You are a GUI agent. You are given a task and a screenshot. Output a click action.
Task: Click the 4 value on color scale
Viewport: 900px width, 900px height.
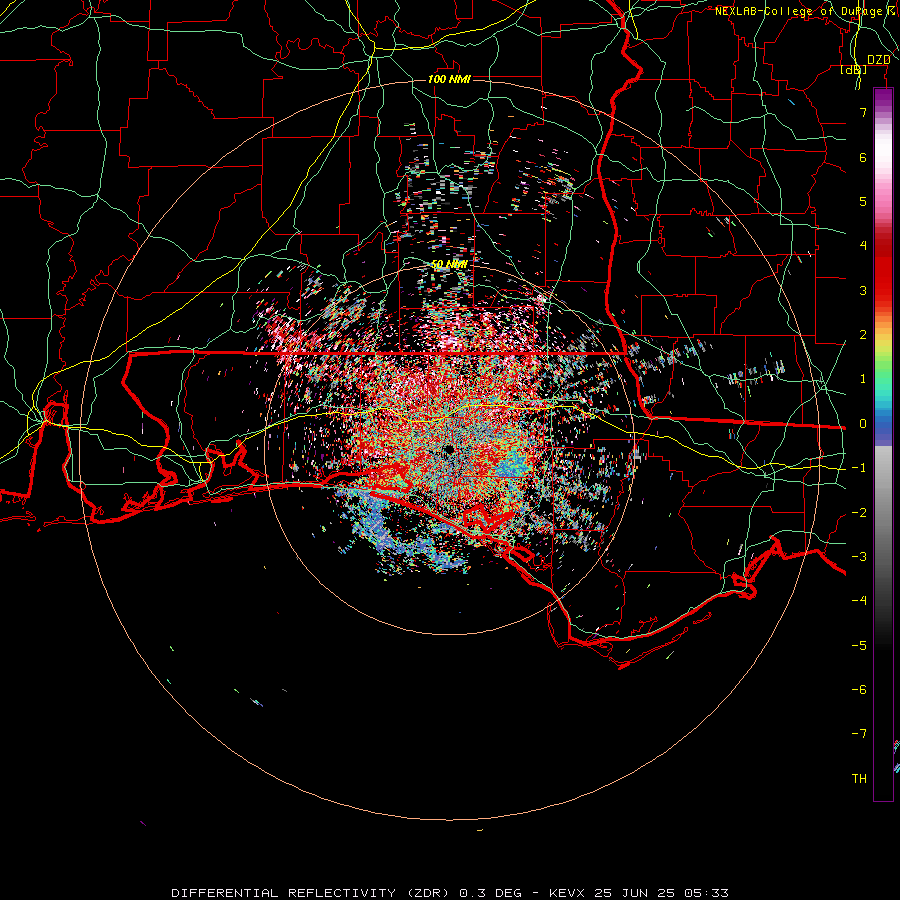tap(863, 246)
